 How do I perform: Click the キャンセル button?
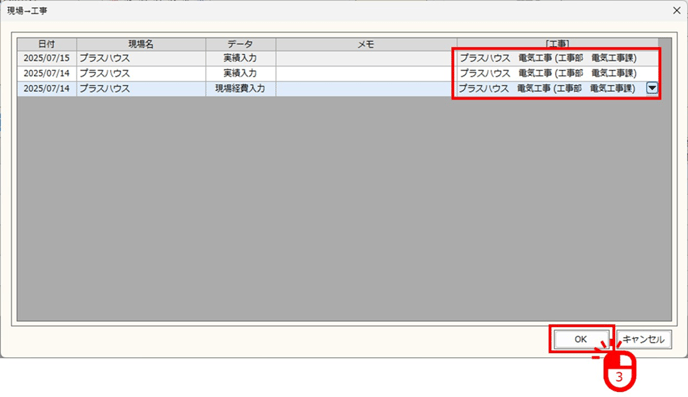[644, 339]
